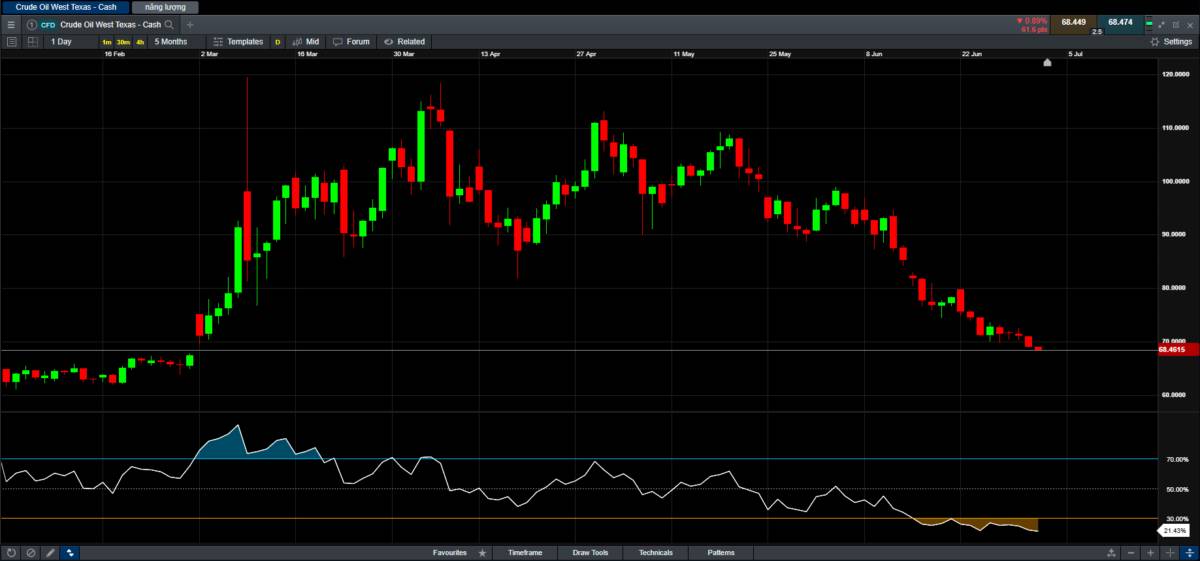
Task: Open chart Settings
Action: 1171,42
